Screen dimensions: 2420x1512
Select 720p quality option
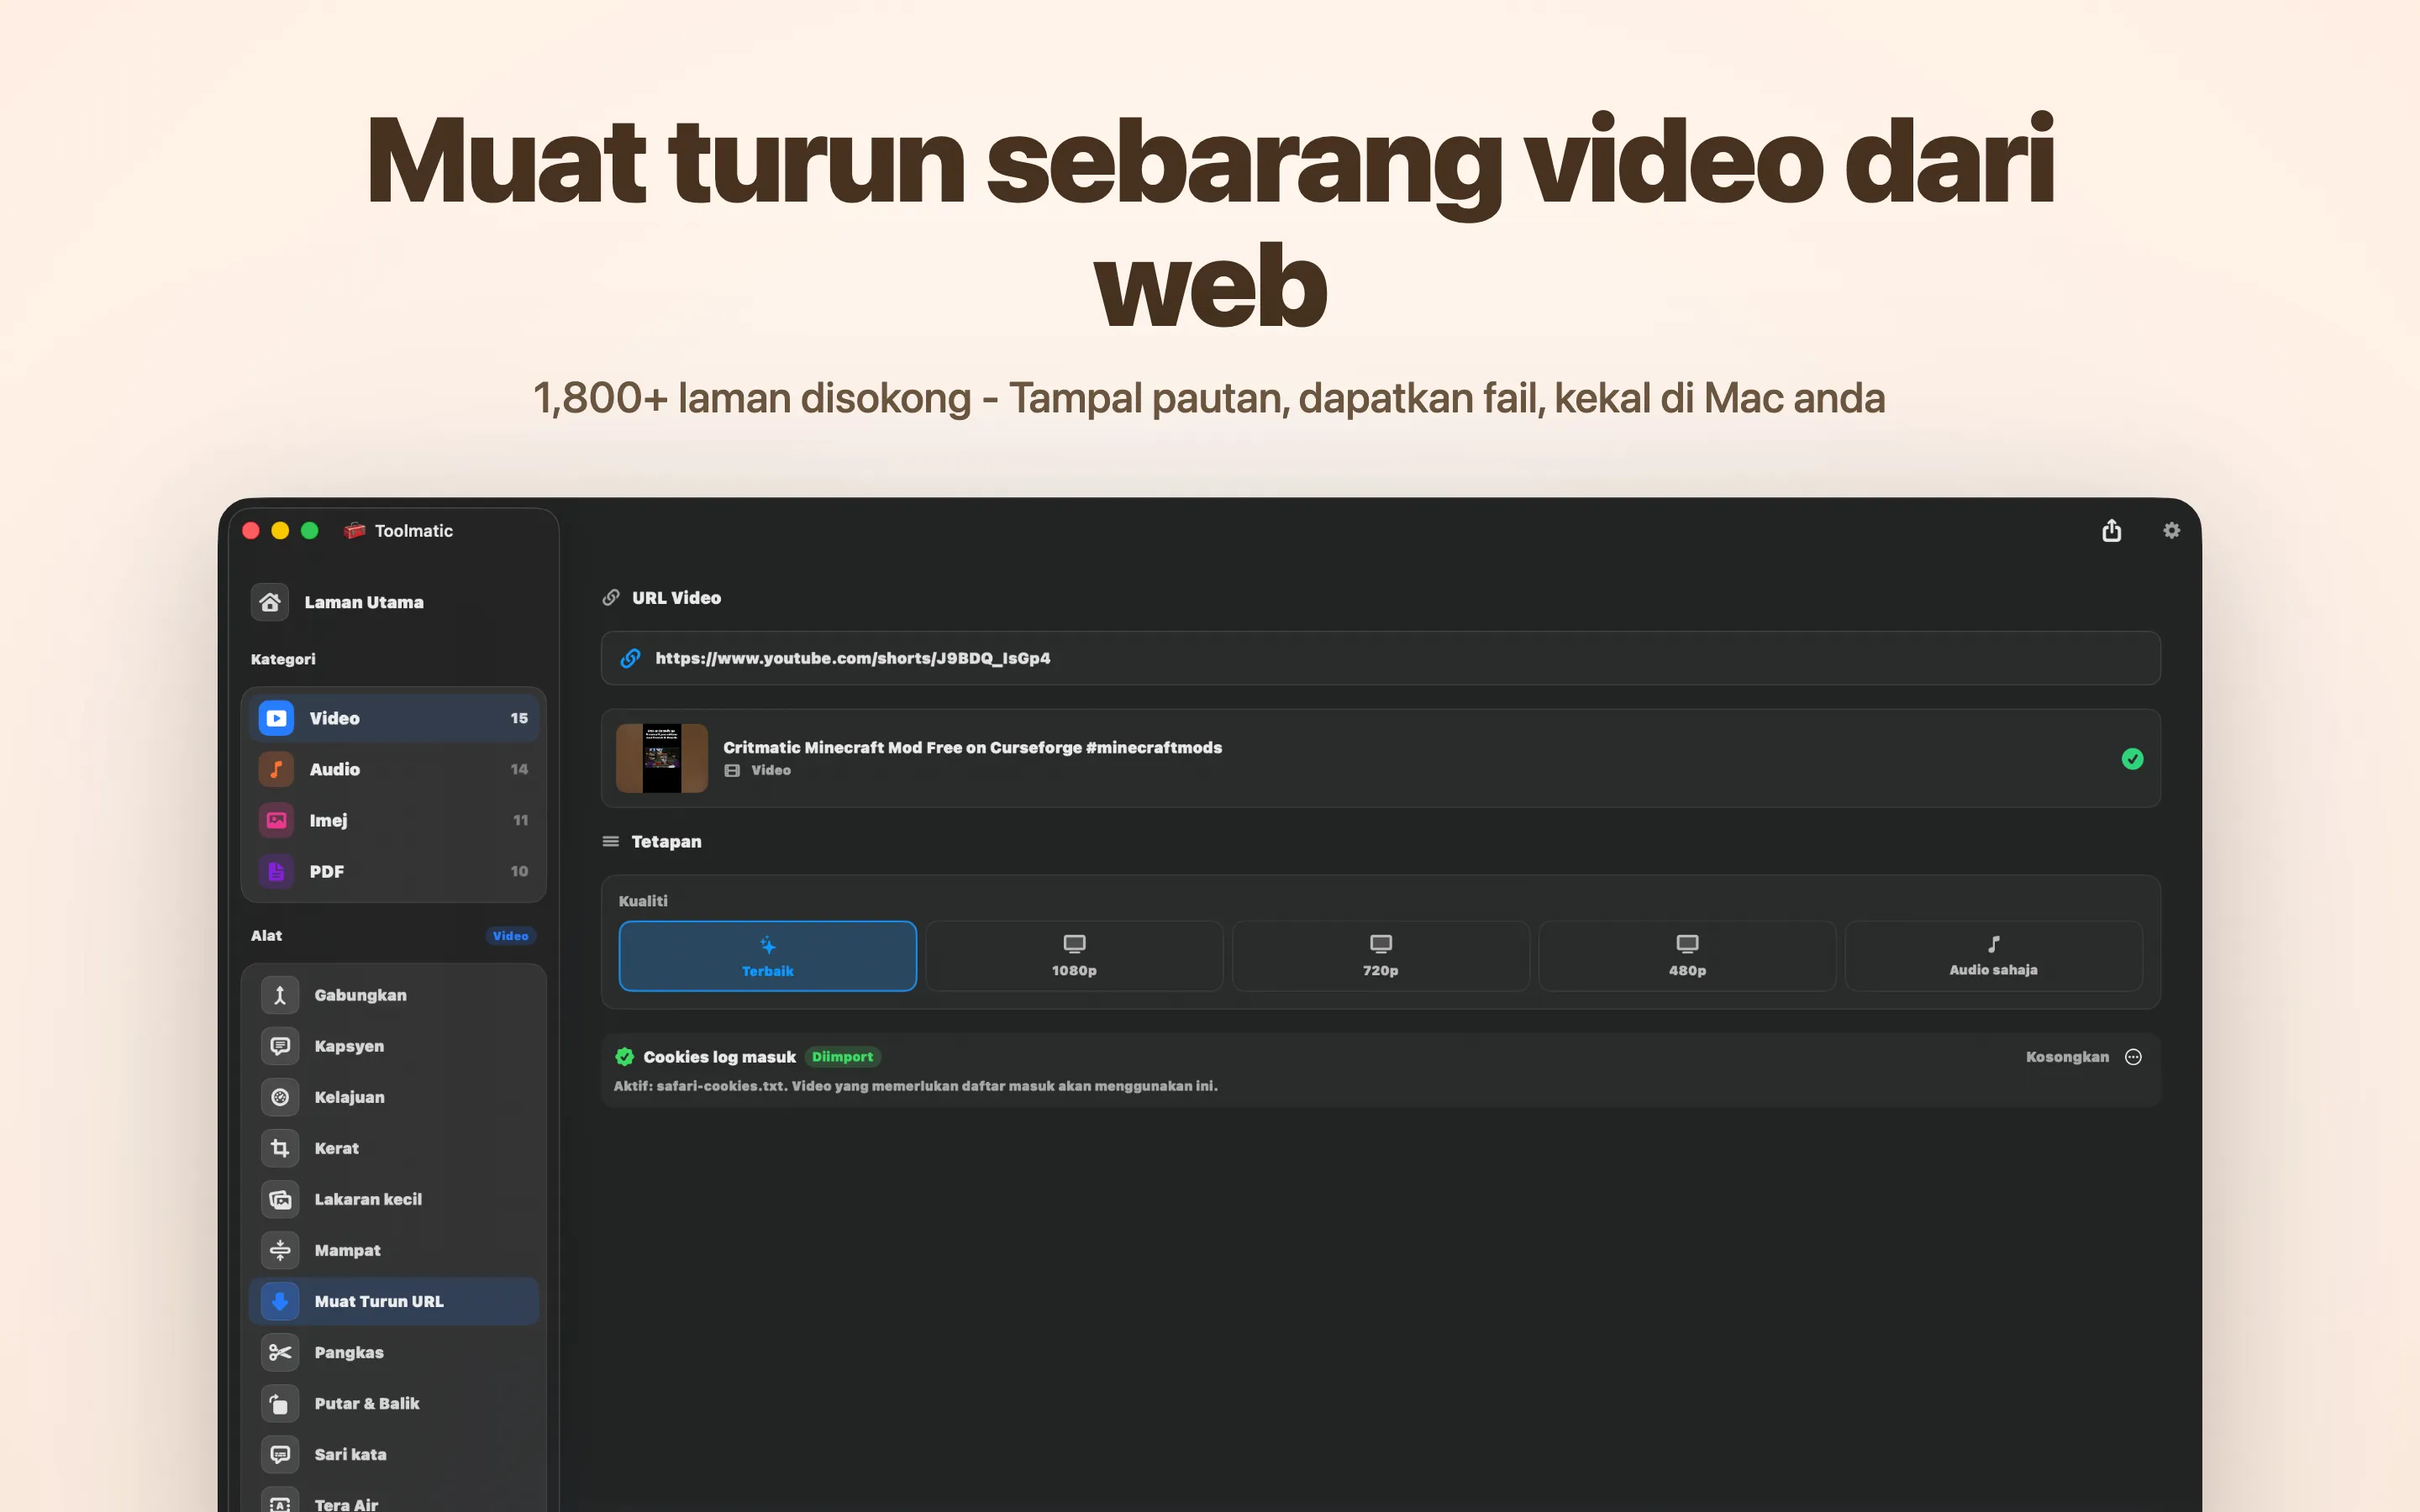(x=1380, y=956)
